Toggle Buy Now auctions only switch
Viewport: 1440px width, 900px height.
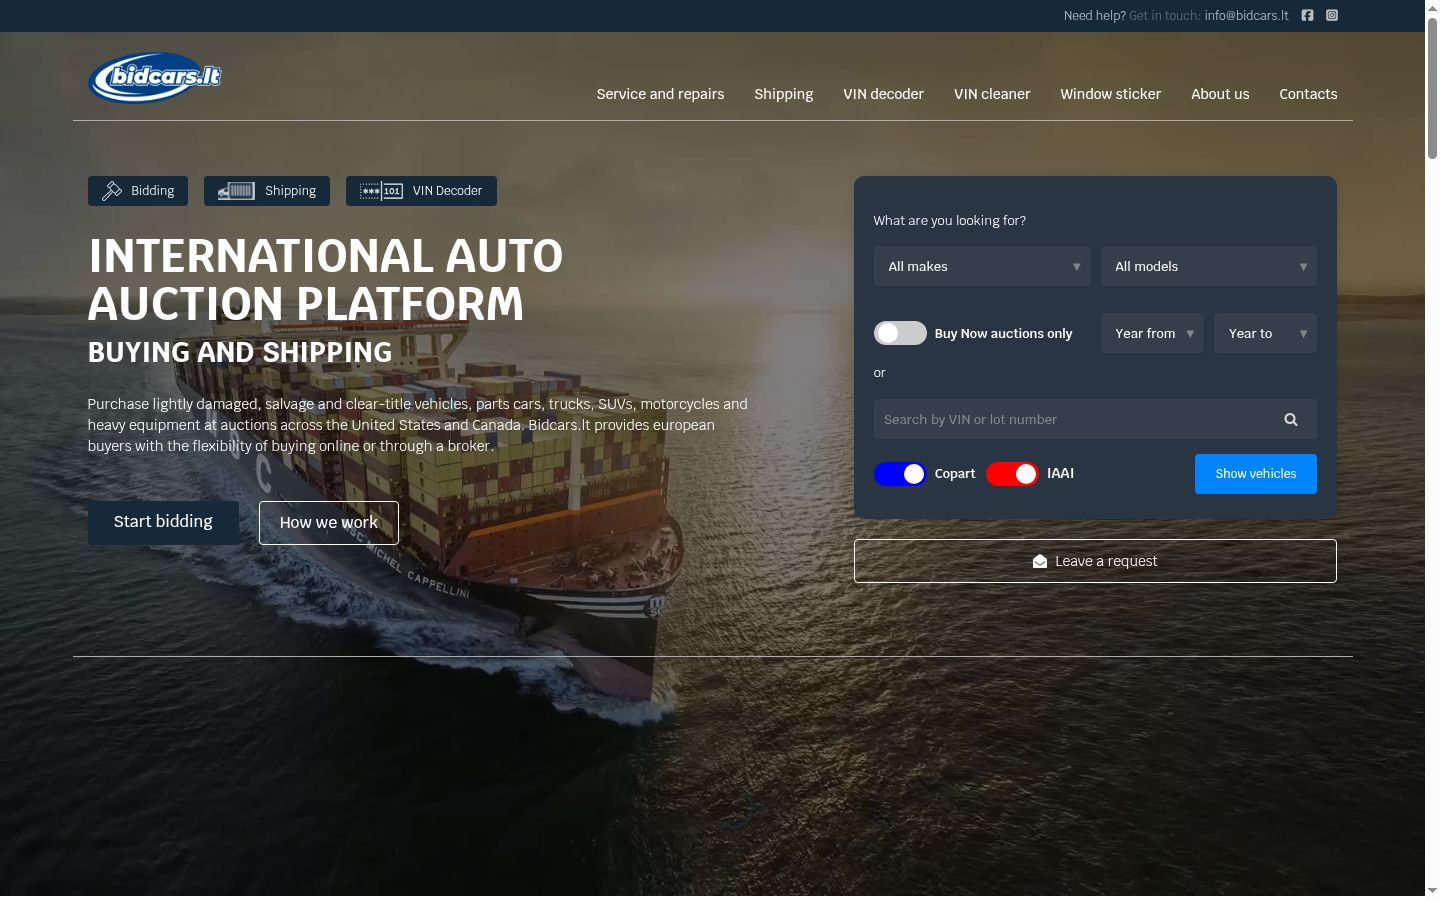tap(900, 333)
